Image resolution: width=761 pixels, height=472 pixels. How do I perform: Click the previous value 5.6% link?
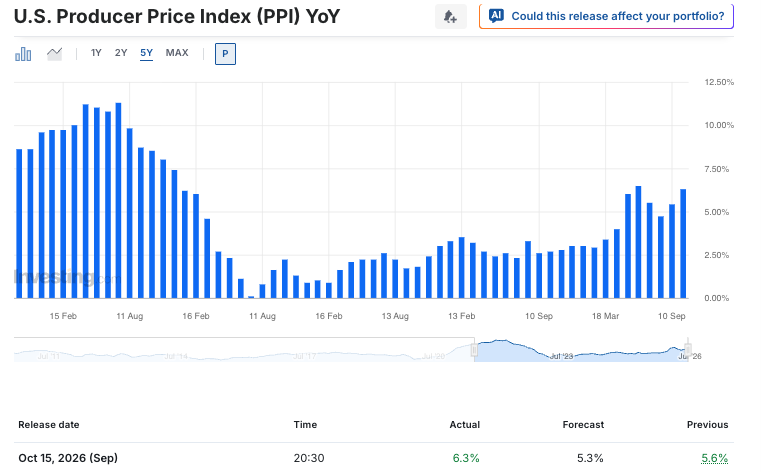pyautogui.click(x=714, y=458)
